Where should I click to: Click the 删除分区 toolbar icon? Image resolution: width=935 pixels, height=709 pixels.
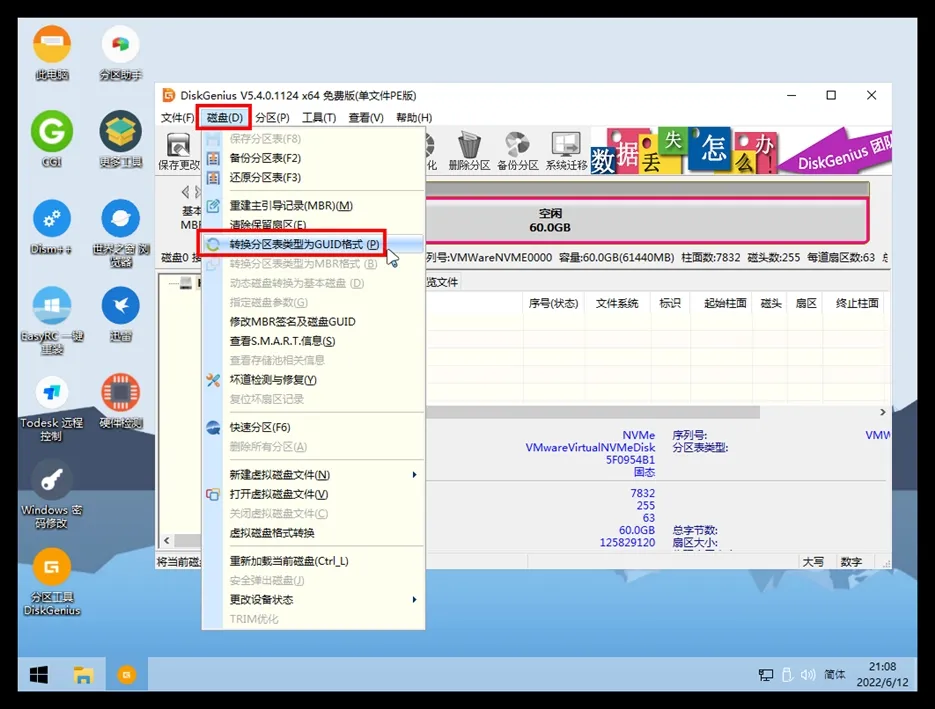tap(469, 149)
